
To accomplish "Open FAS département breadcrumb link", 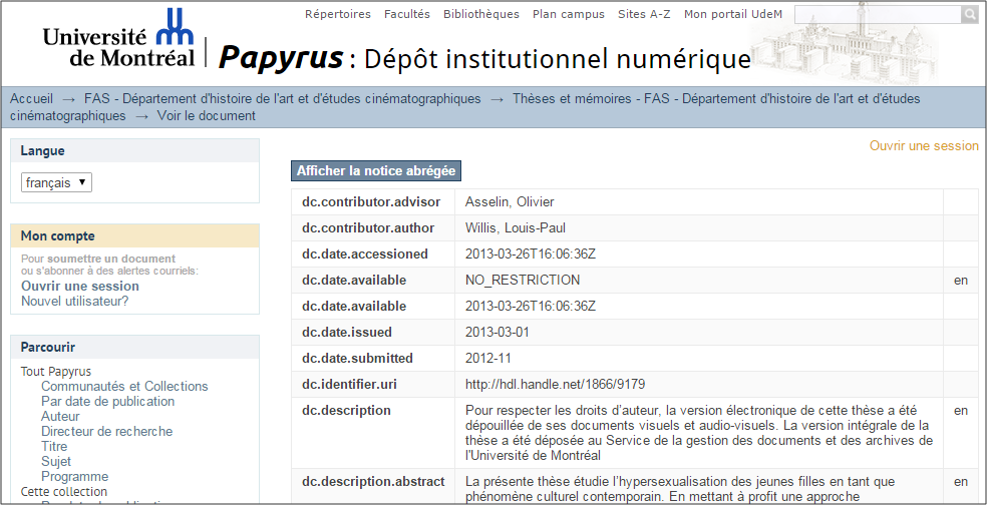I will 283,99.
